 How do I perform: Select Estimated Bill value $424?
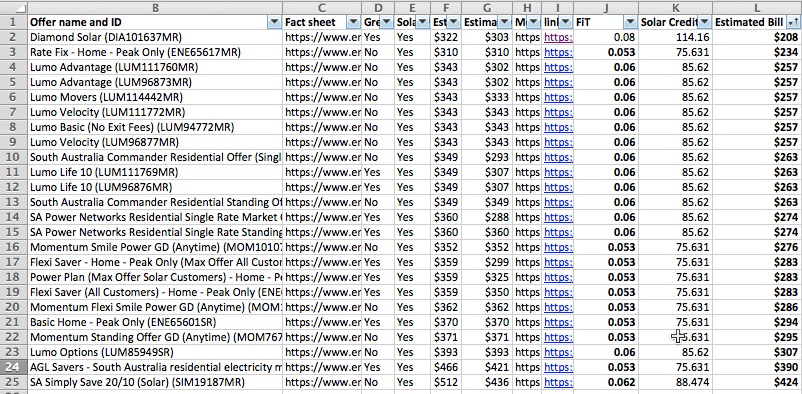coord(756,382)
